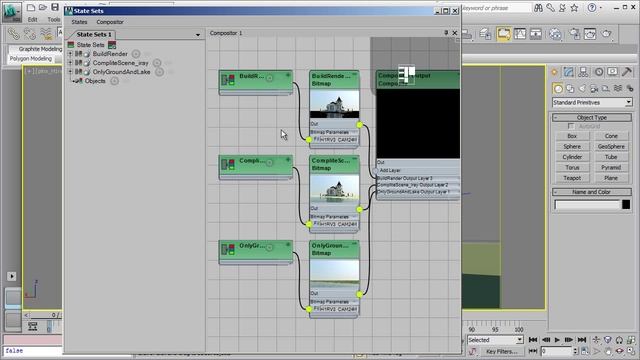Toggle Key Mode button in animation controls

pyautogui.click(x=533, y=351)
